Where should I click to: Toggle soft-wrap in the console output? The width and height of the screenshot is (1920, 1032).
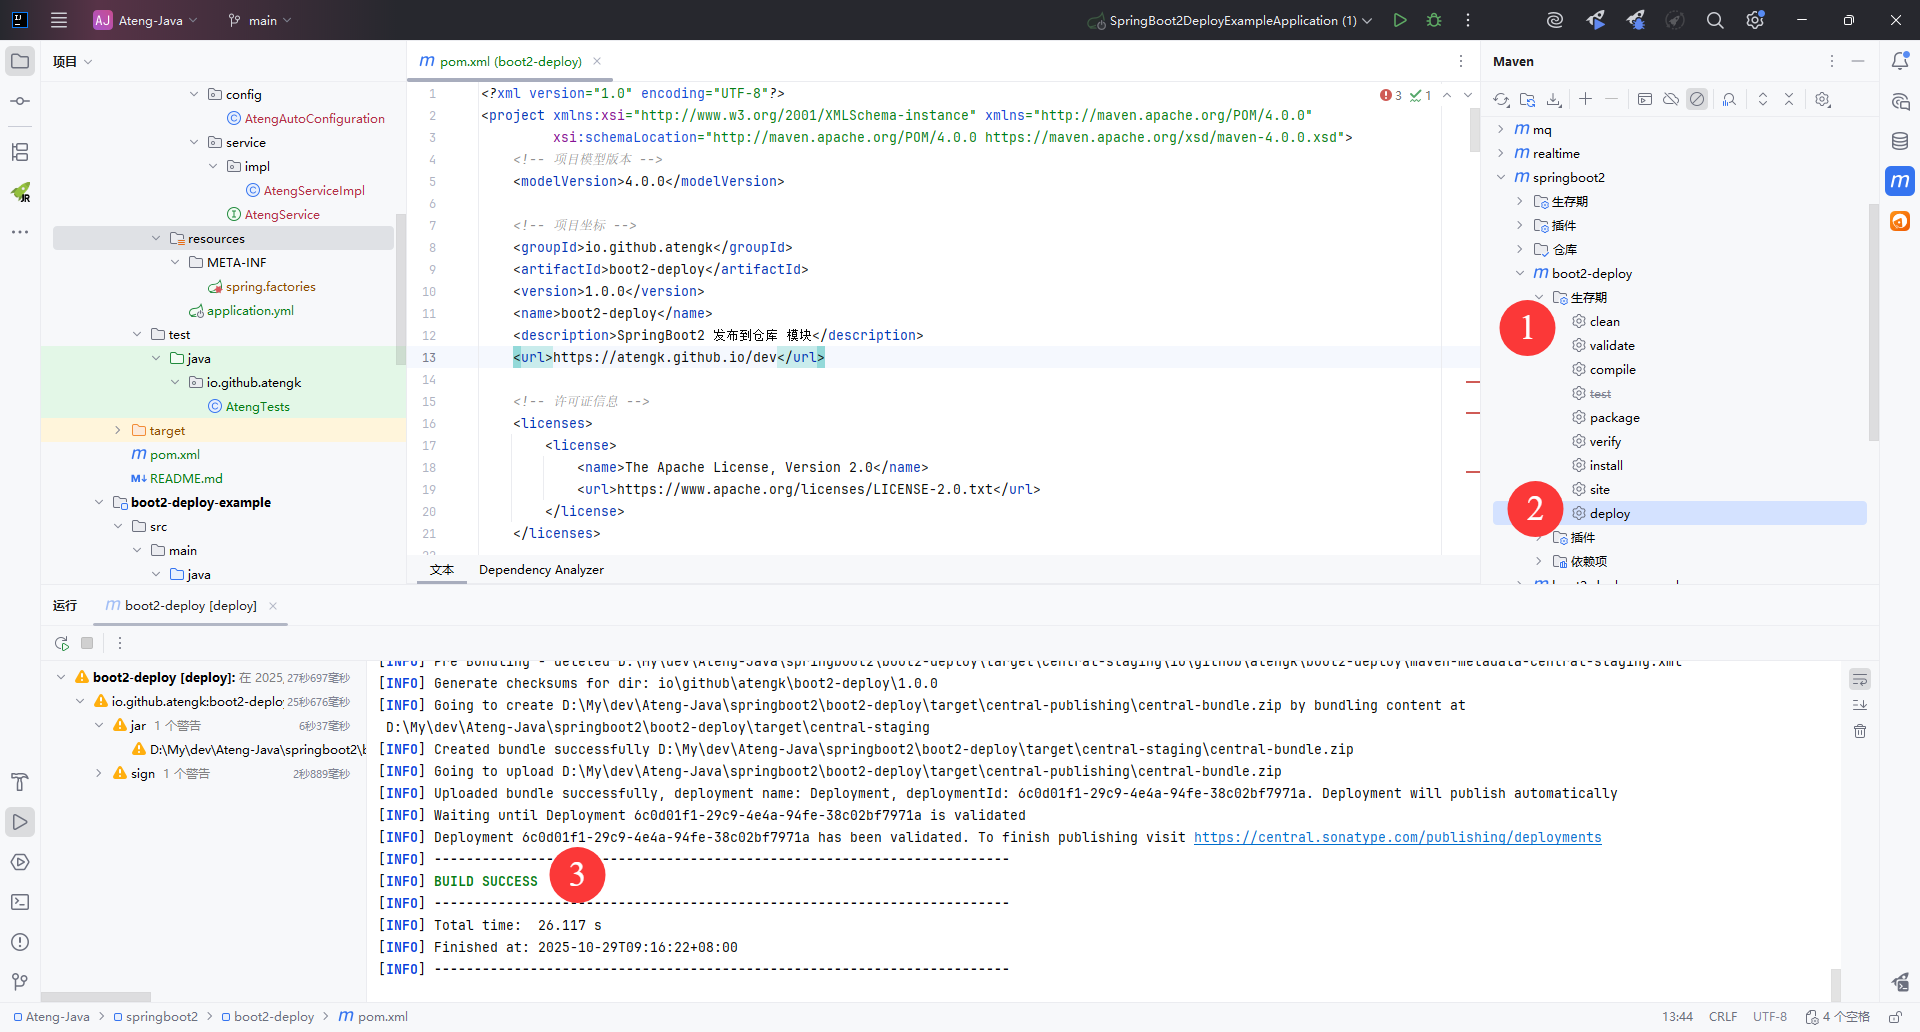pos(1860,680)
